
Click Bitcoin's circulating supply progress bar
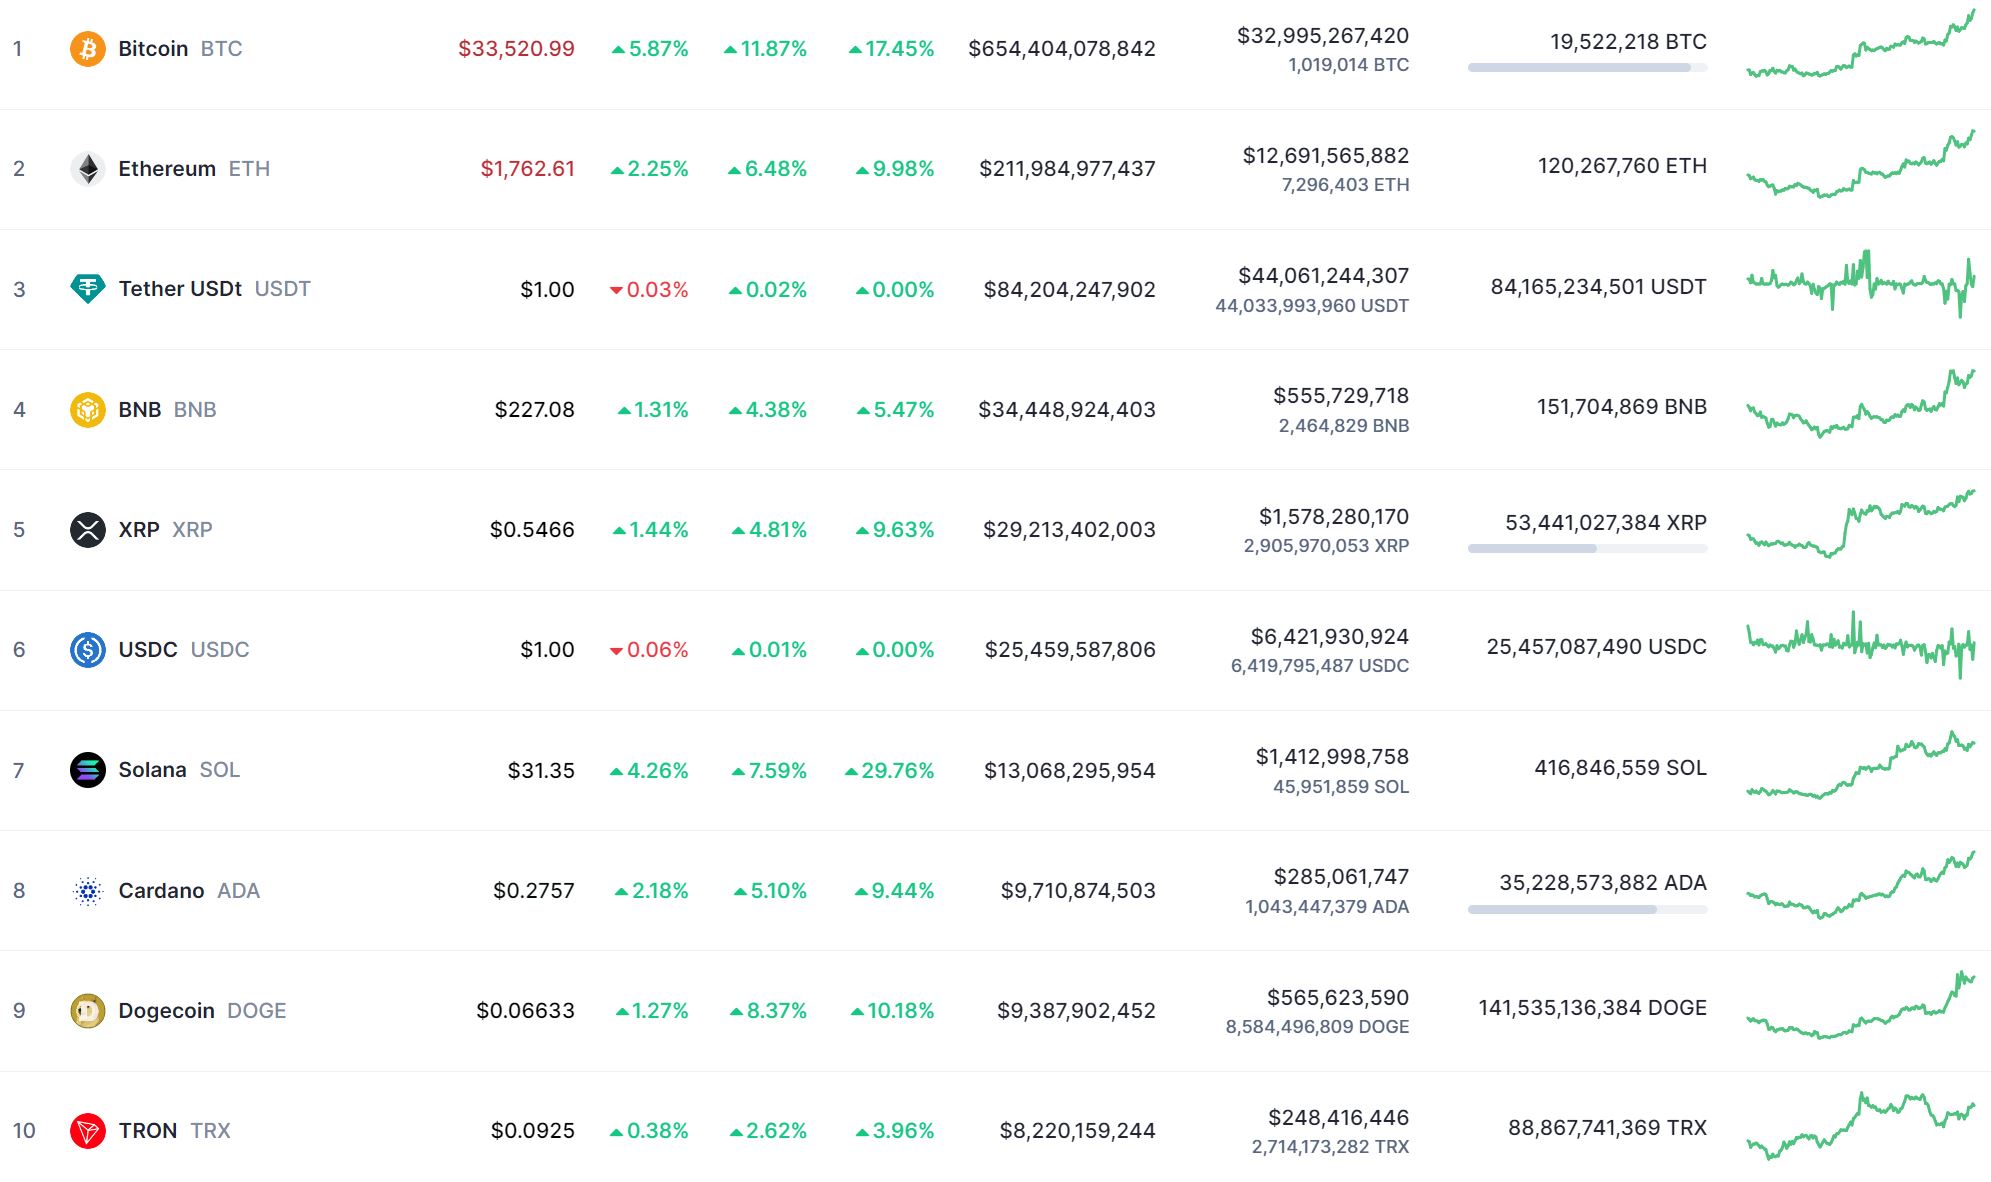tap(1587, 68)
